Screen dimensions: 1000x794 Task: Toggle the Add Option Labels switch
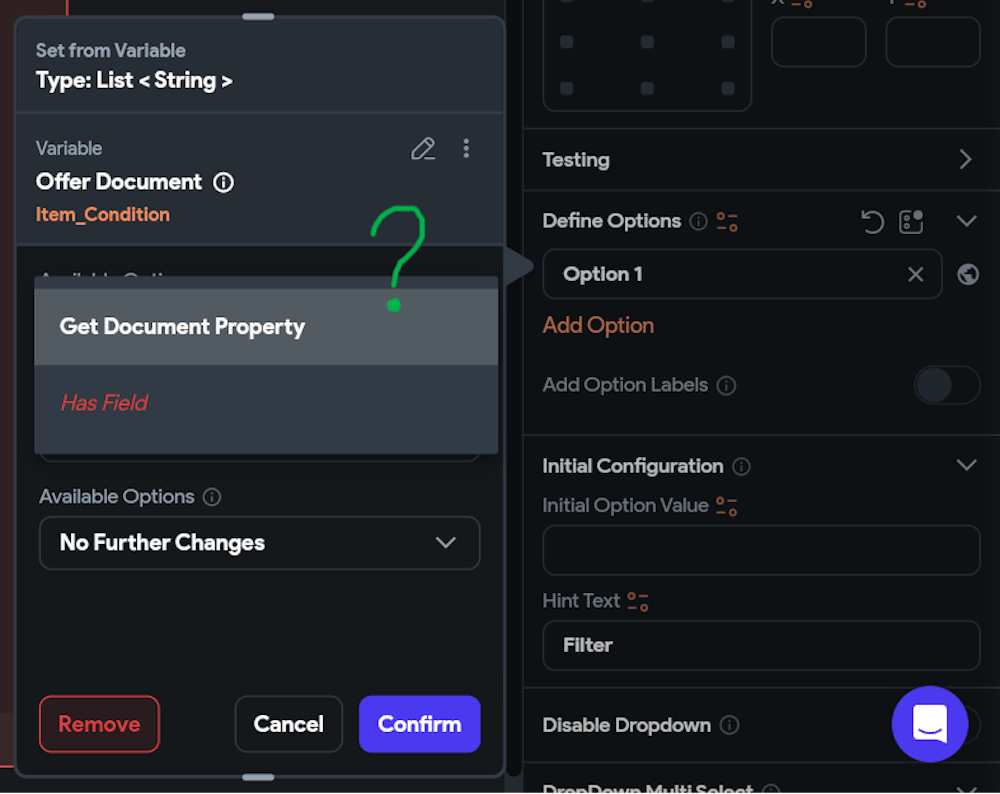[x=946, y=385]
